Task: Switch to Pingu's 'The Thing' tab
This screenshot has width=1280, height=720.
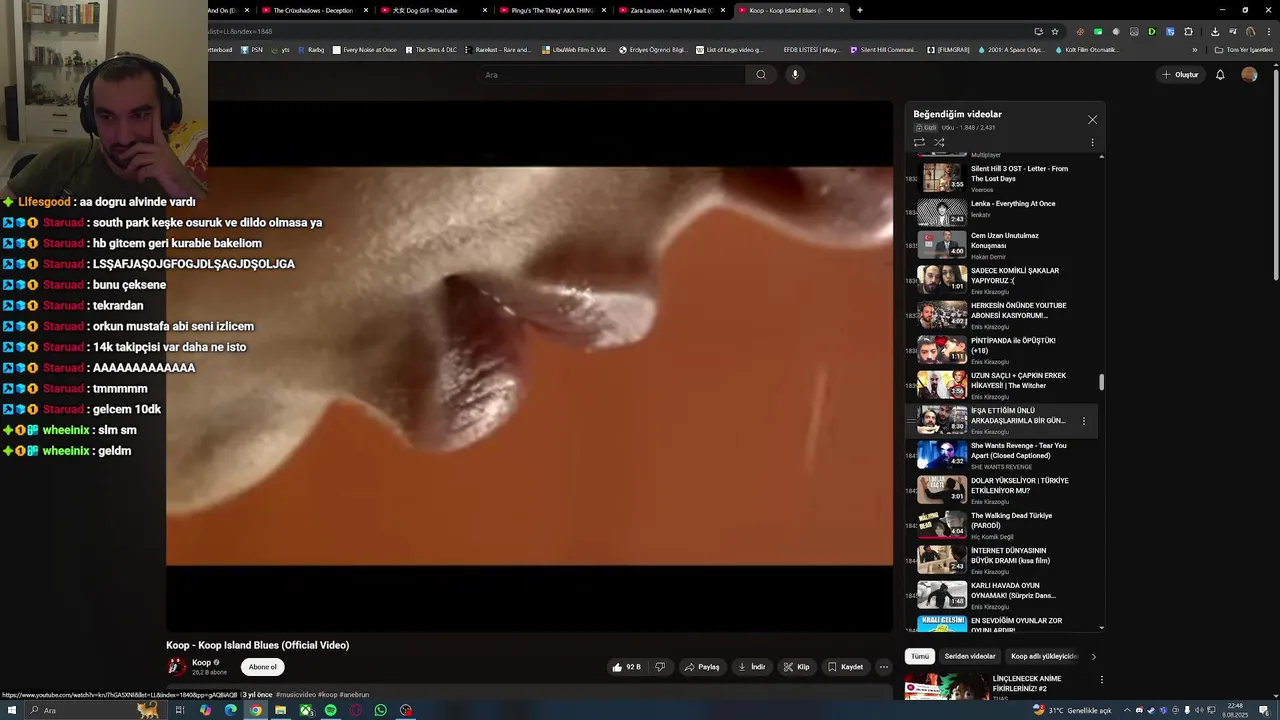Action: (x=553, y=10)
